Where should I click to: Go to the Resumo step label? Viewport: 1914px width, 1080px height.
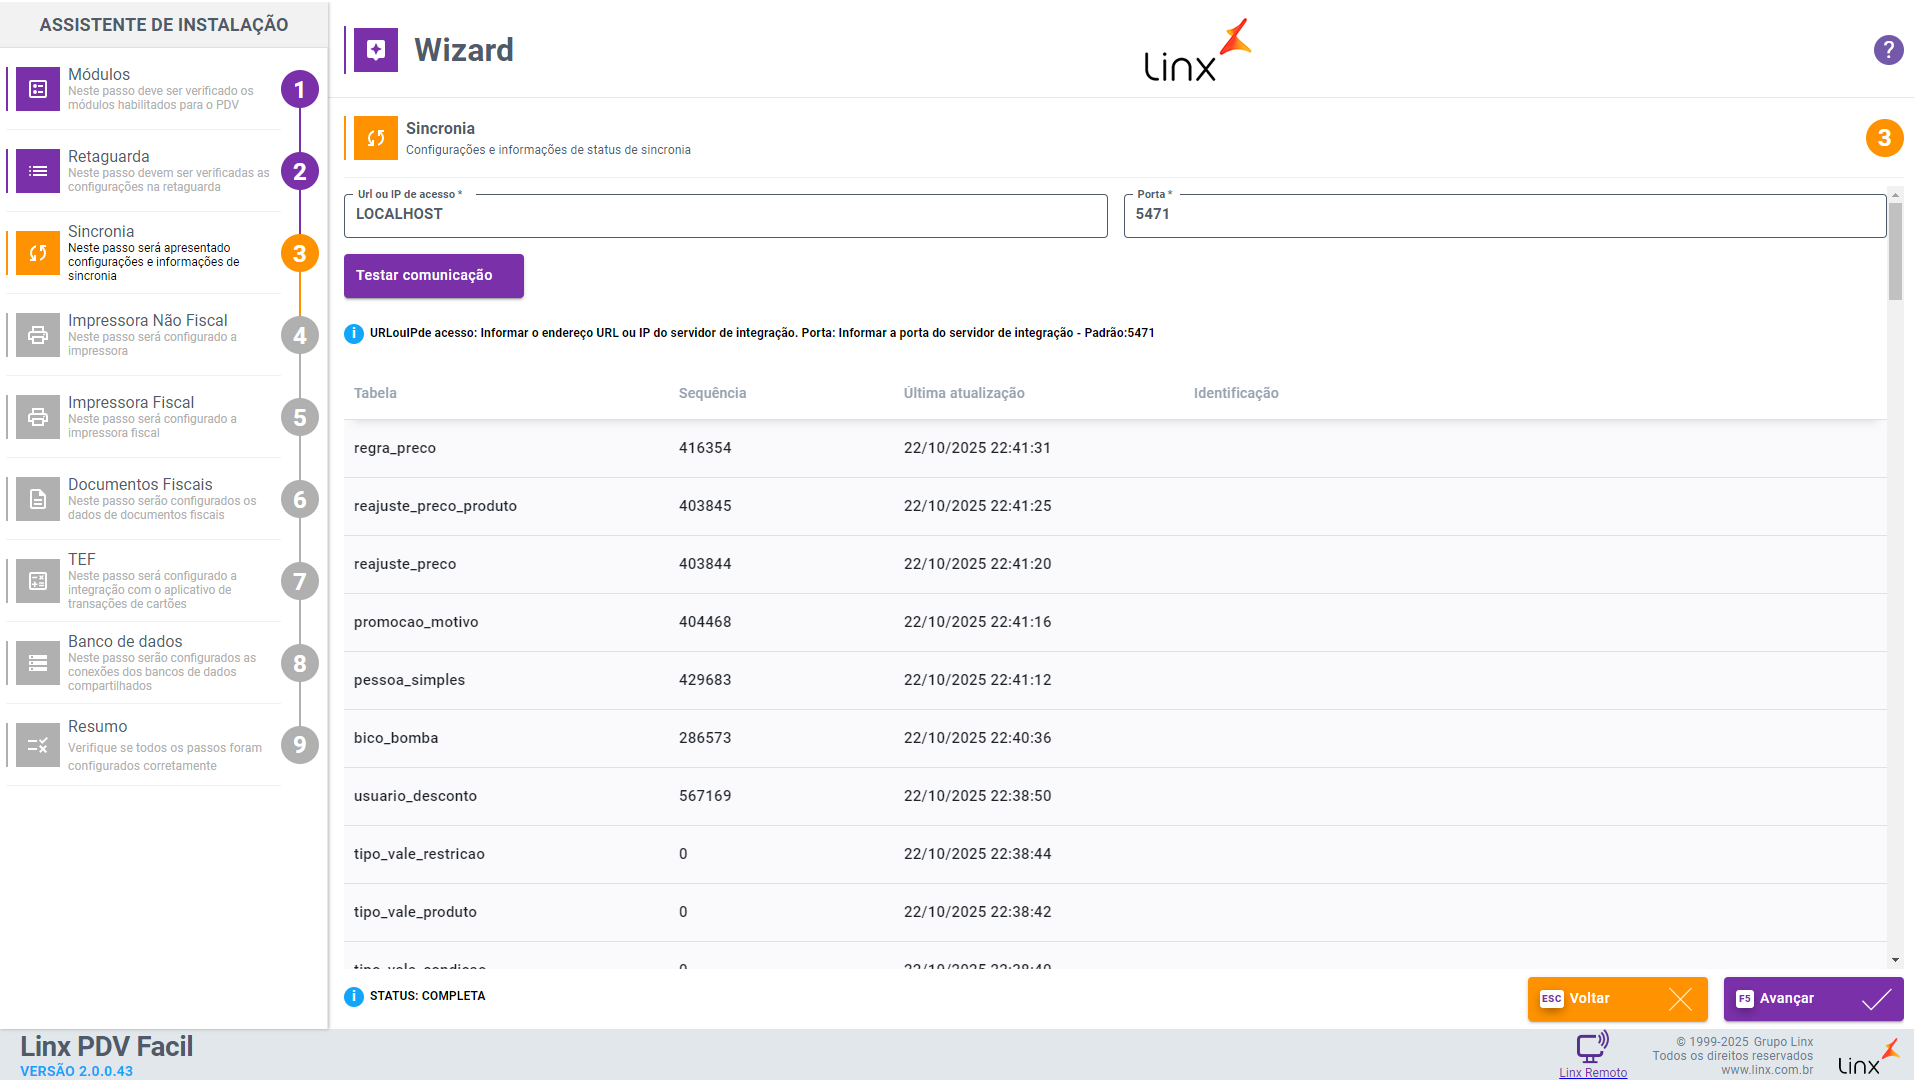pyautogui.click(x=98, y=726)
